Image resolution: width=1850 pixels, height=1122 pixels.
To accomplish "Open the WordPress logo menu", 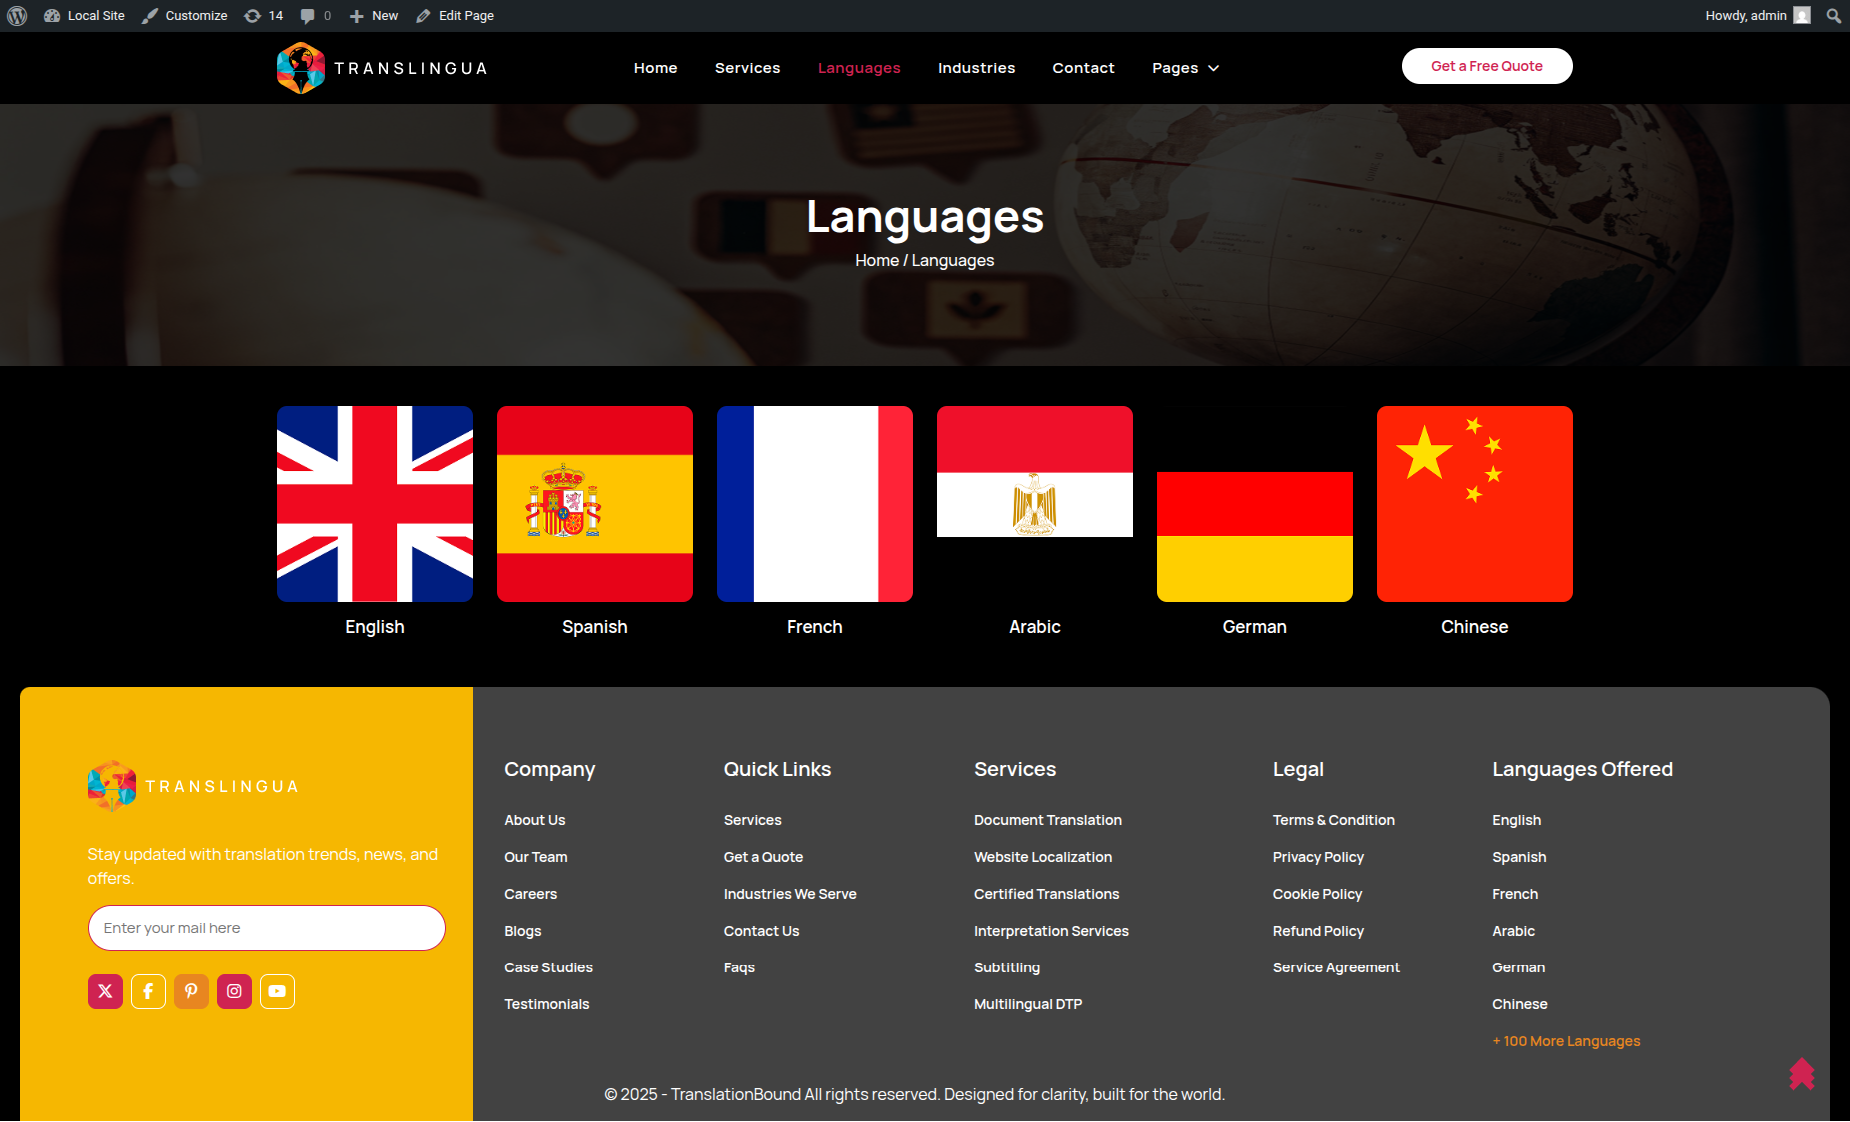I will pos(17,16).
